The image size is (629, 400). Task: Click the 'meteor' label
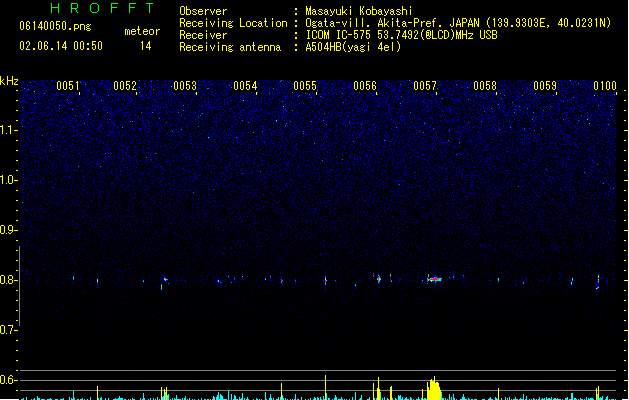[x=142, y=31]
